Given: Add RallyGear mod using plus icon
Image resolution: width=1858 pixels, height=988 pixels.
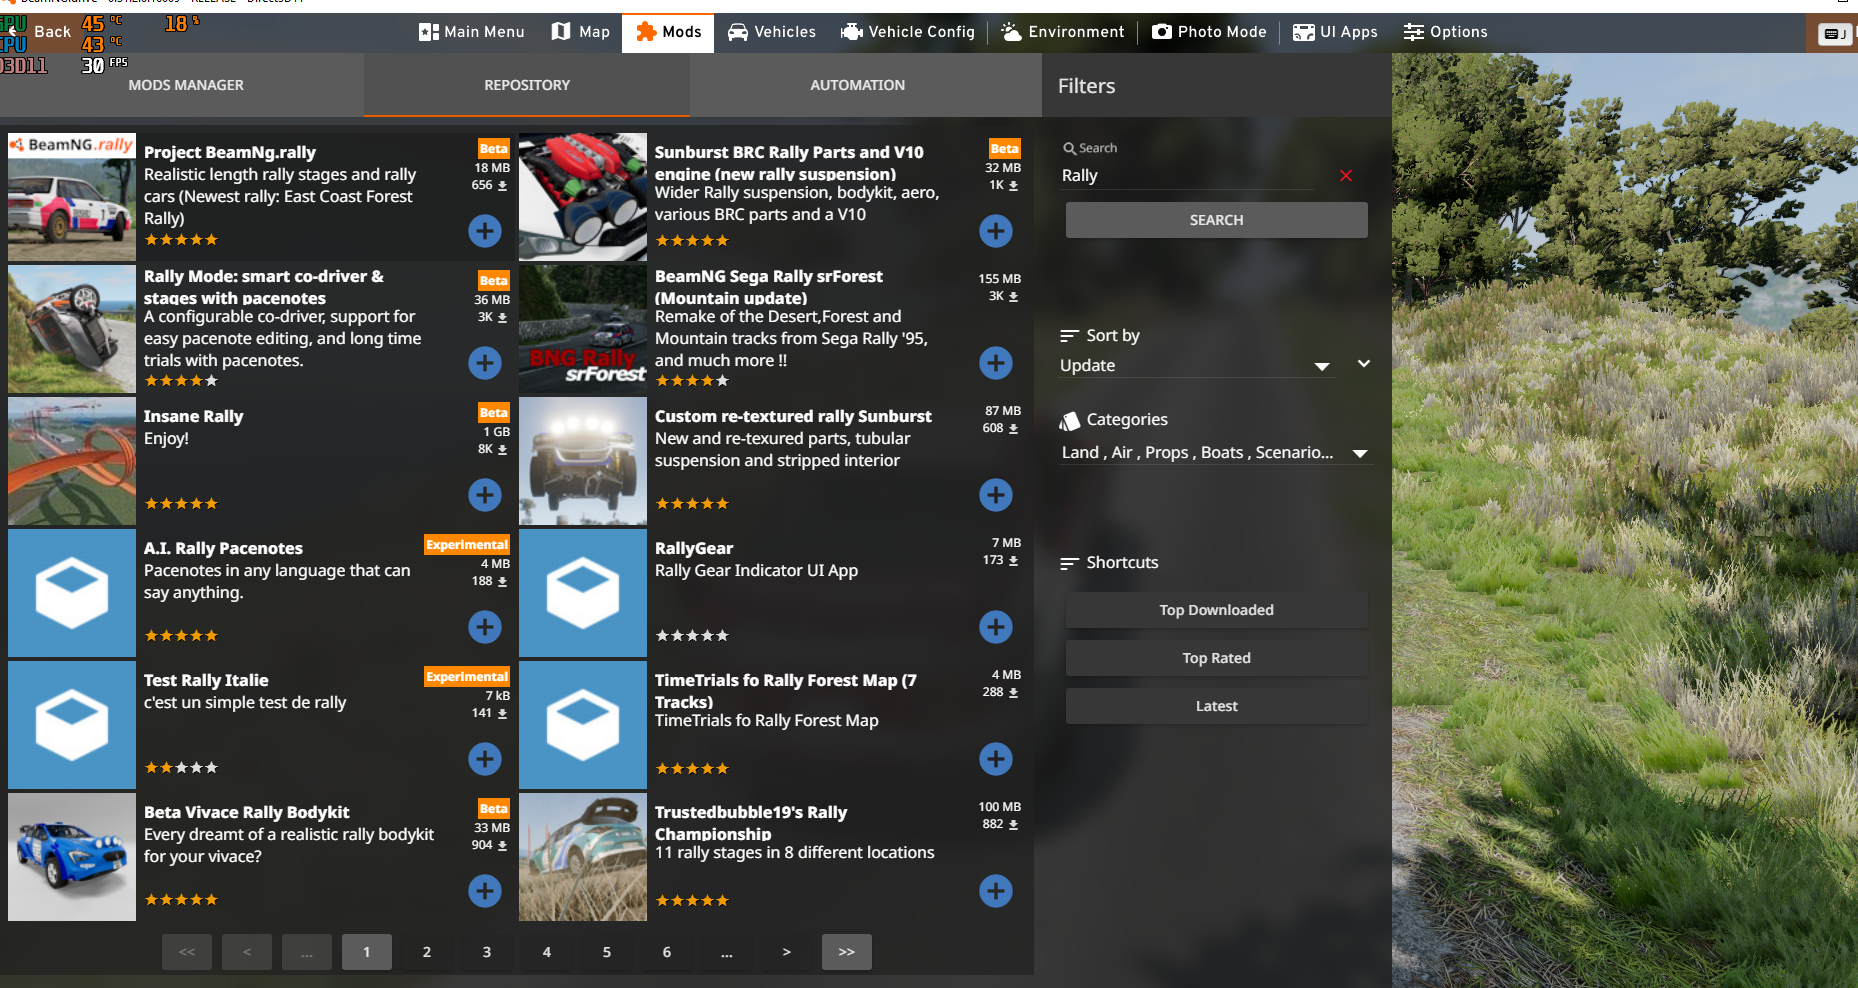Looking at the screenshot, I should pyautogui.click(x=996, y=627).
